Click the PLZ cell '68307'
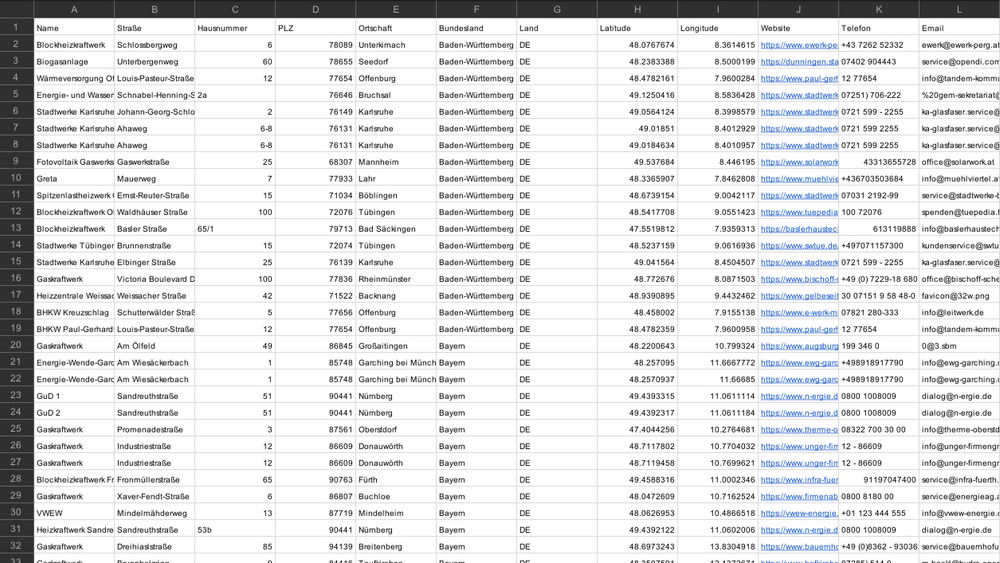The height and width of the screenshot is (563, 1000). click(316, 162)
